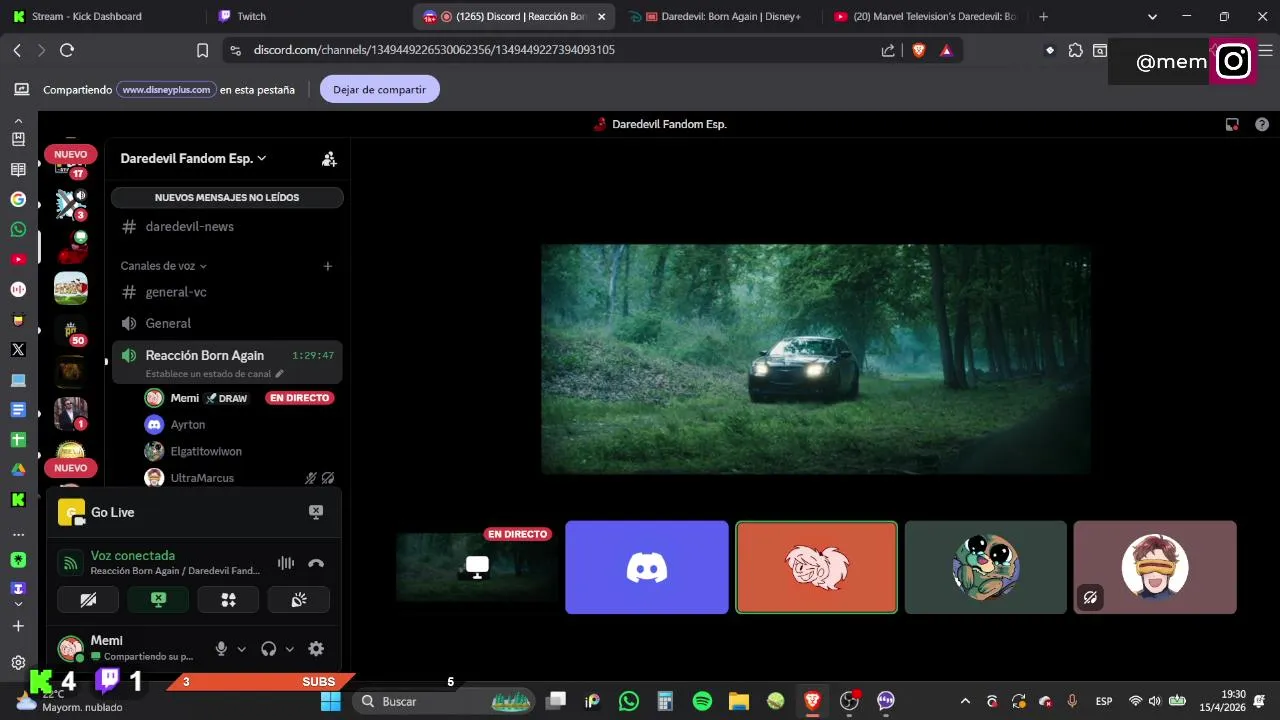
Task: Show hidden system tray icons chevron
Action: 965,701
